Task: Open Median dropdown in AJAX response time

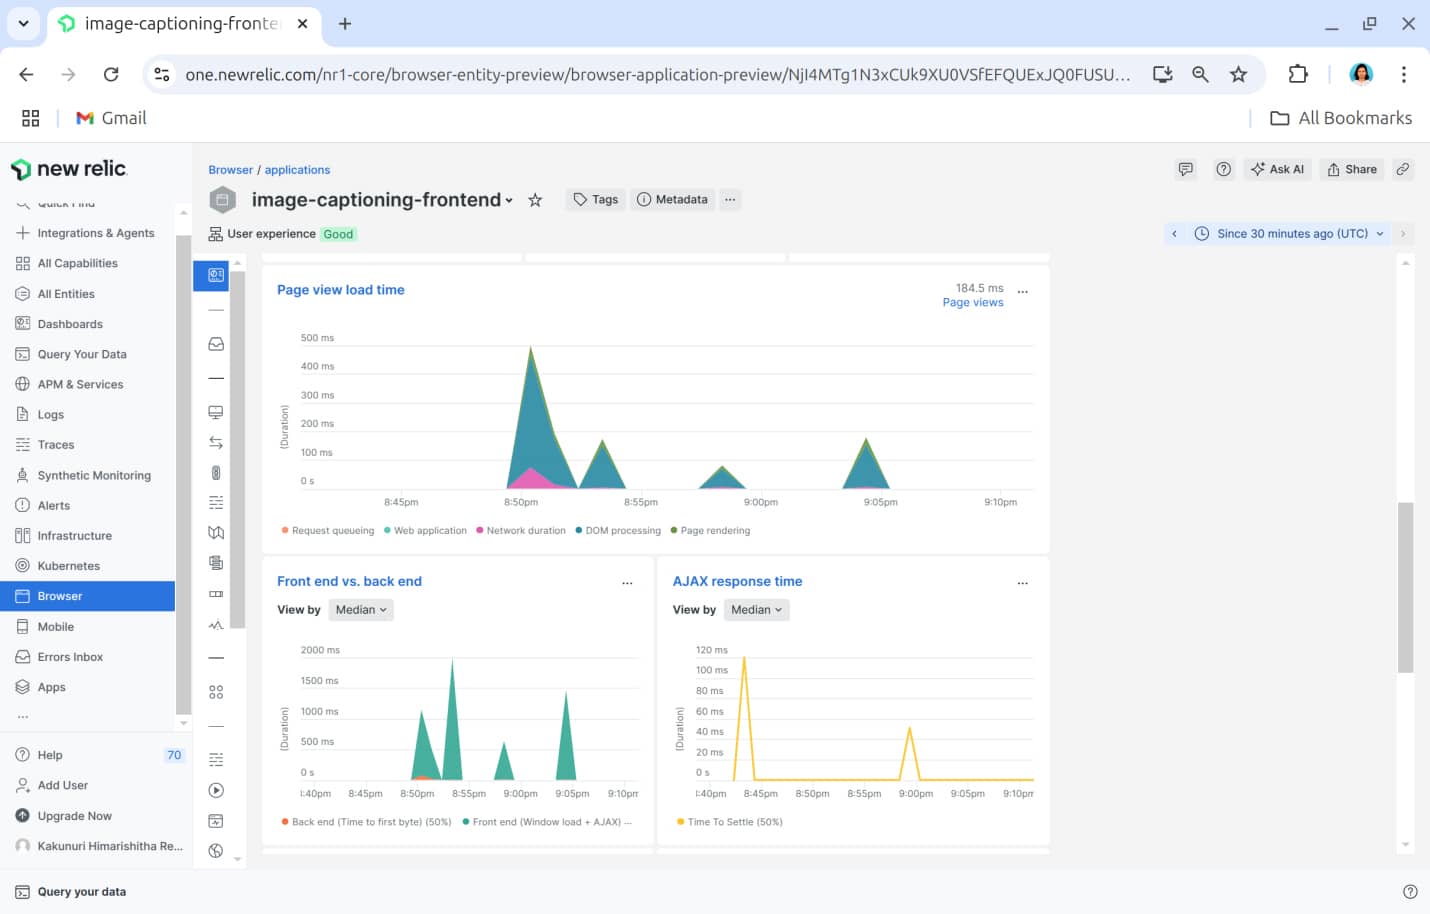Action: pyautogui.click(x=756, y=610)
